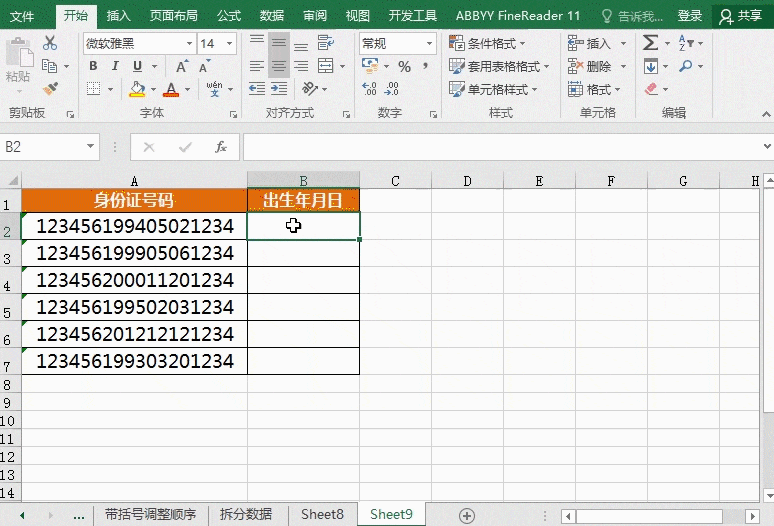Image resolution: width=774 pixels, height=526 pixels.
Task: Click the red font color A
Action: pyautogui.click(x=171, y=89)
